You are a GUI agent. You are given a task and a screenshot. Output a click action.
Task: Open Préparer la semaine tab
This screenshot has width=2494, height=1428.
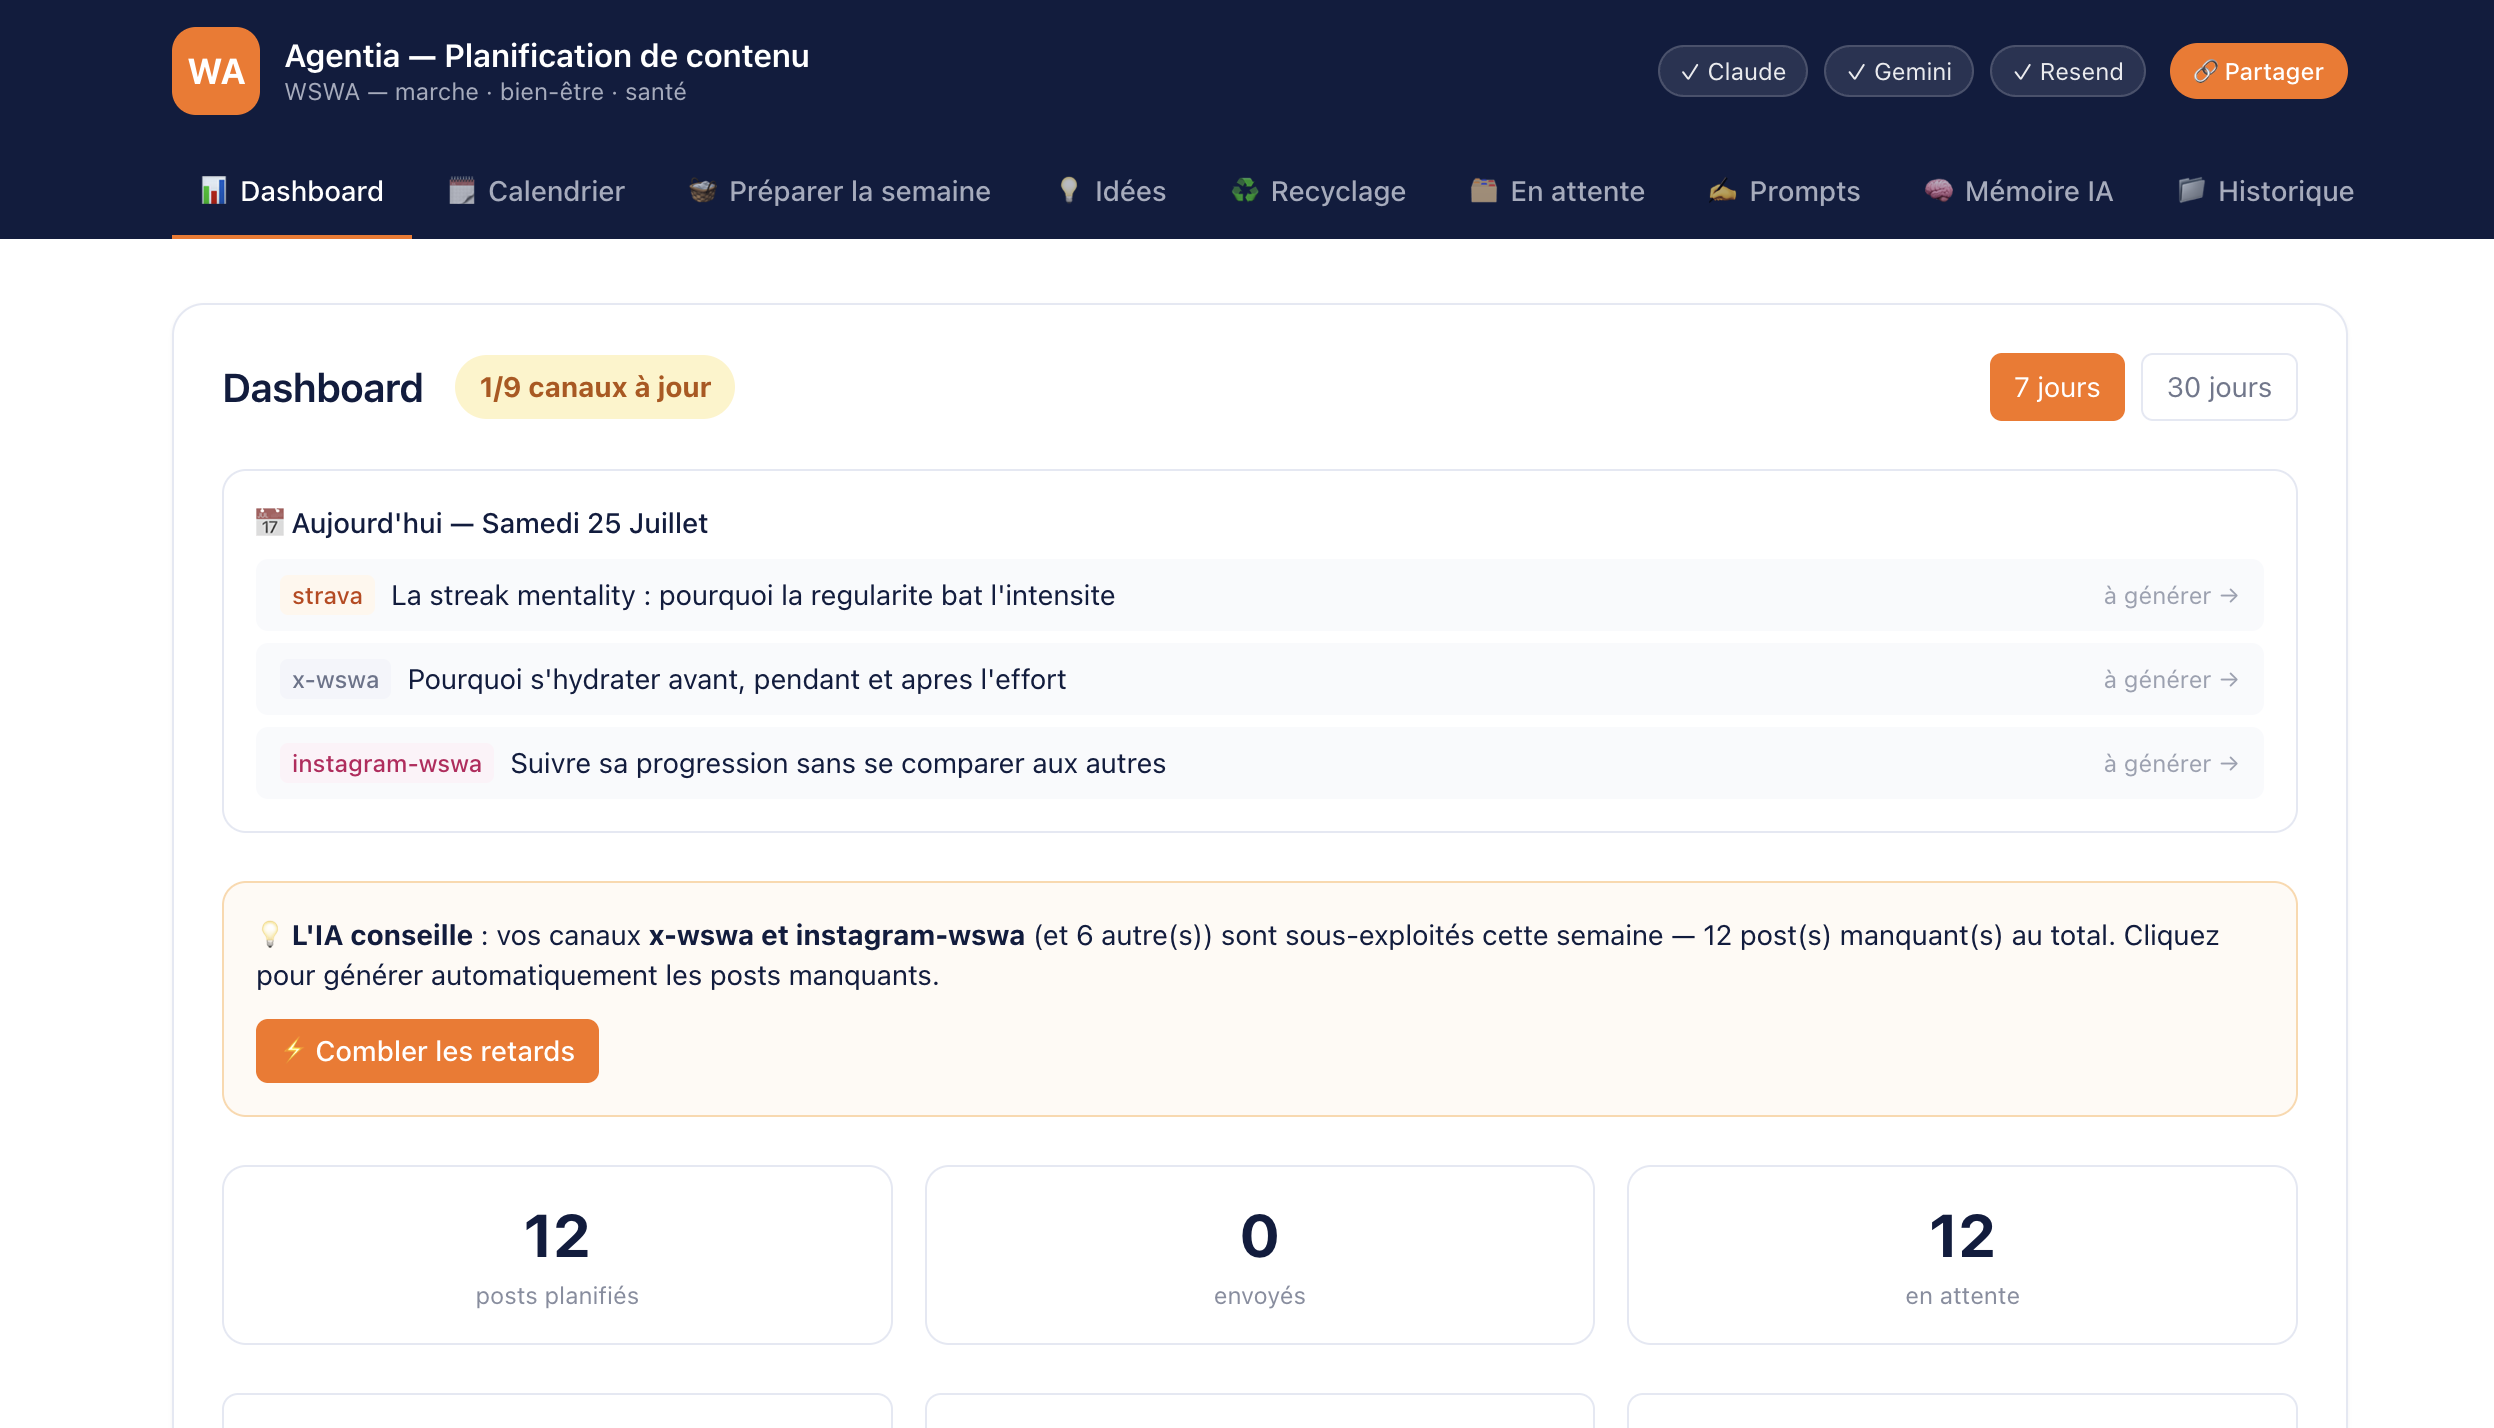(840, 191)
